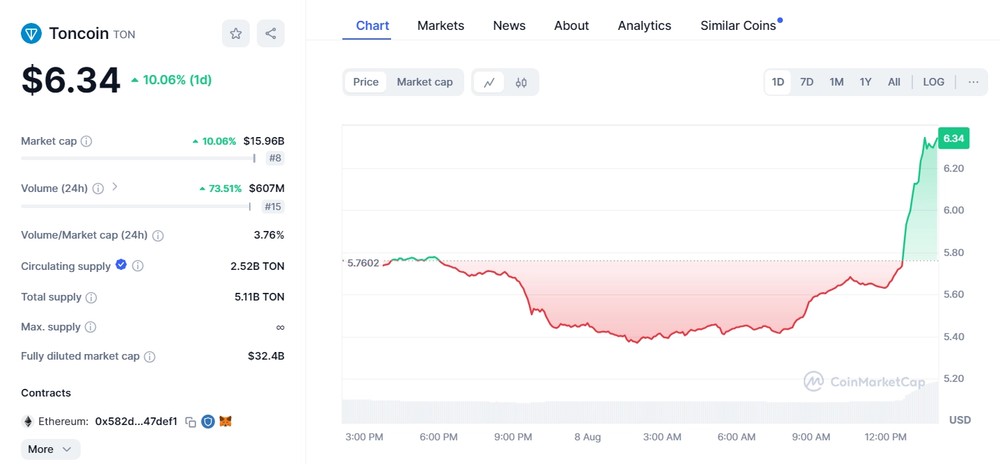
Task: Toggle the LOG scale option
Action: click(x=934, y=82)
